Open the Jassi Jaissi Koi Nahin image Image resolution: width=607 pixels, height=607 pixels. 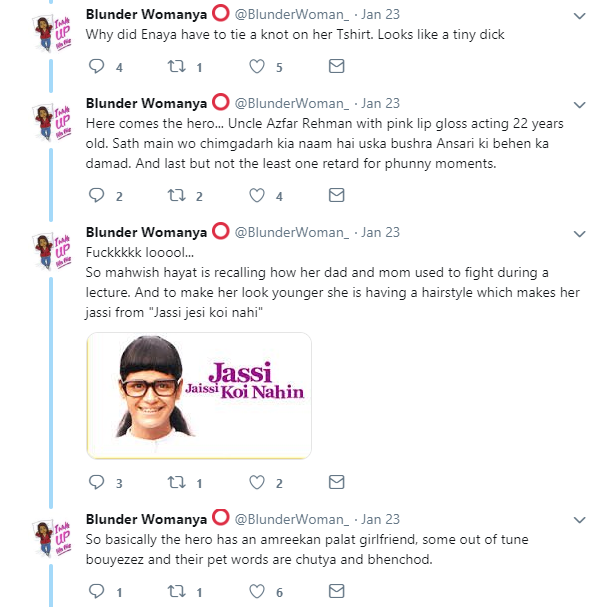[x=199, y=396]
